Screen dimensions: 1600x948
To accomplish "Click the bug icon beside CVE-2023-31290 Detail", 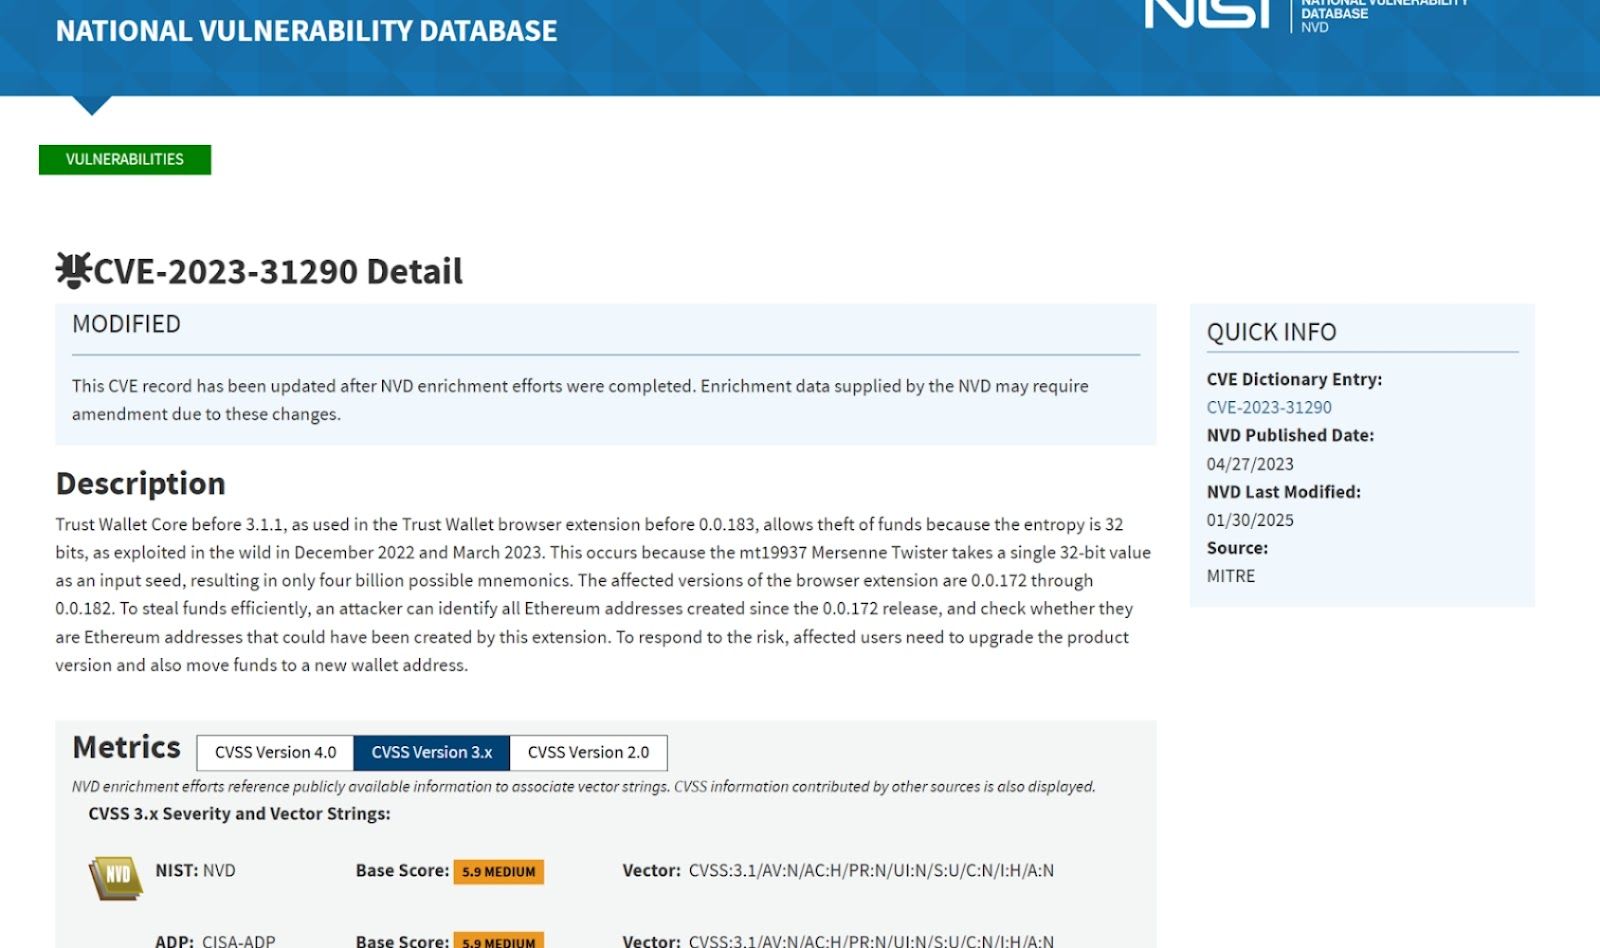I will pos(73,271).
